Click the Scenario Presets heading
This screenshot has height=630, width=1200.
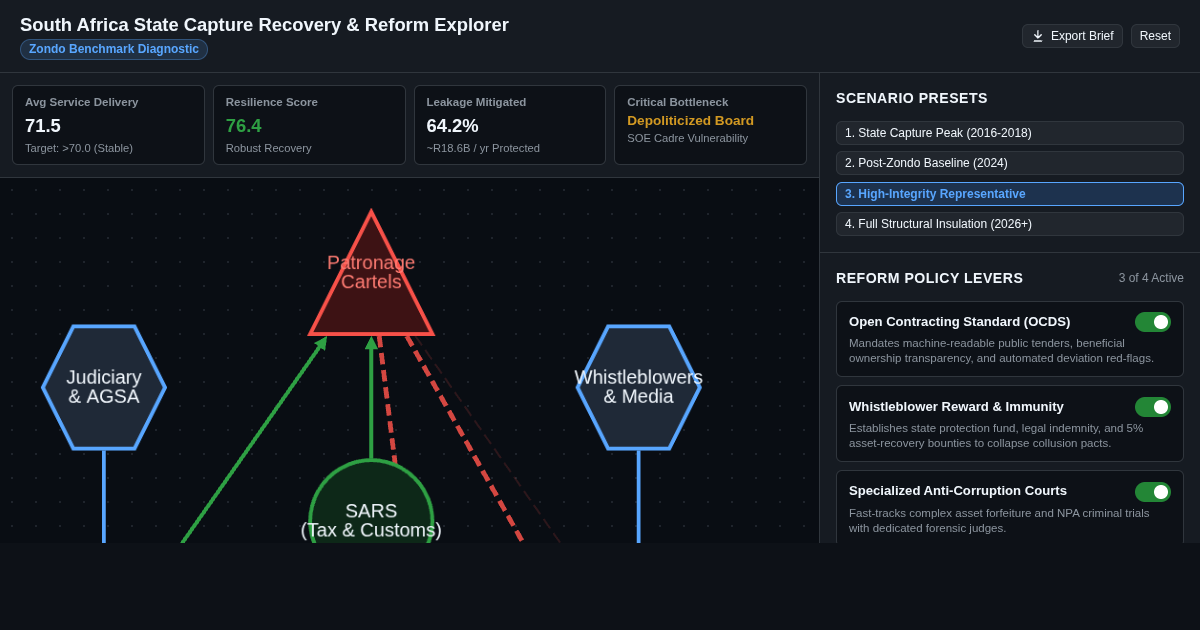click(x=912, y=98)
